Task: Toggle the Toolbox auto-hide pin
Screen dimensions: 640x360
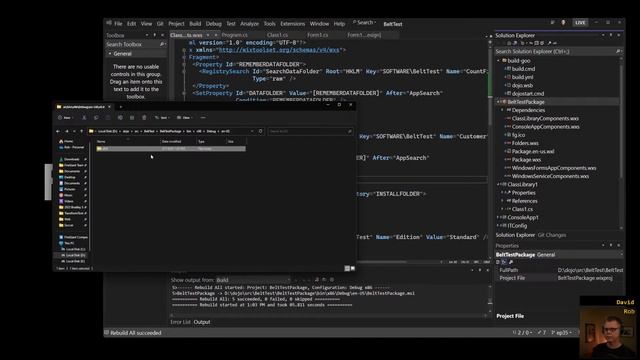Action: pos(155,35)
